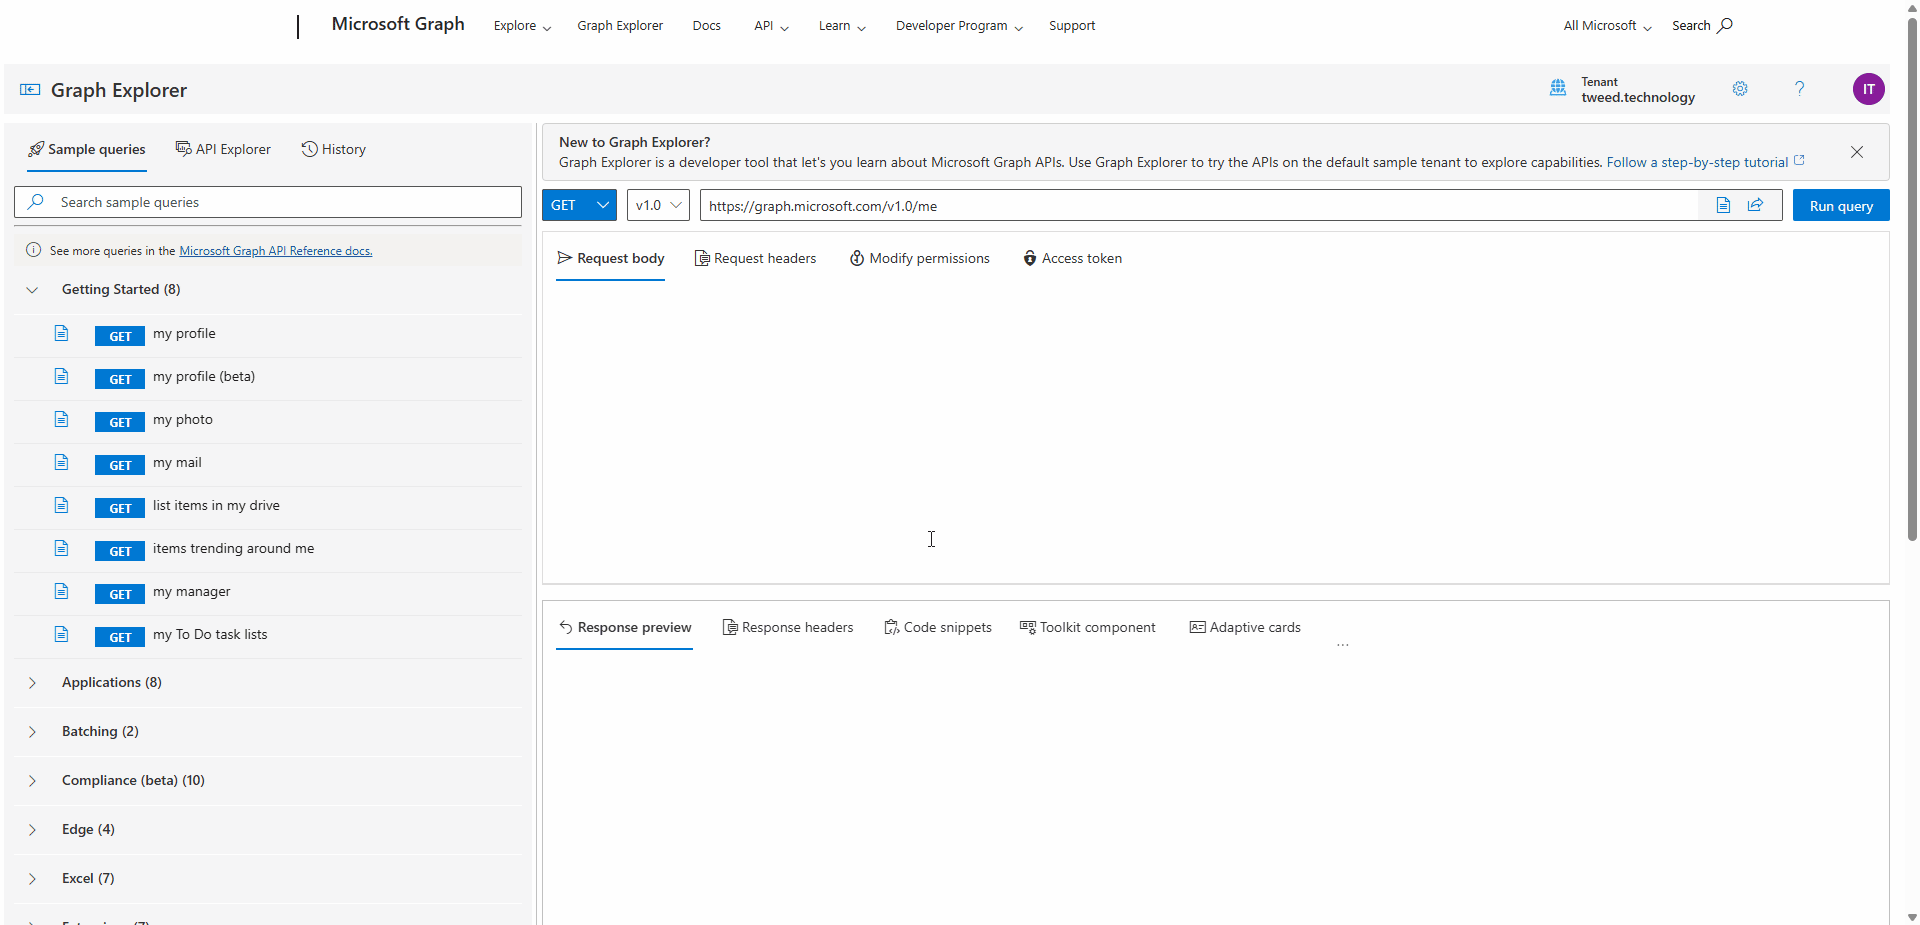
Task: Open the sample query docs icon beside 'my profile'
Action: click(61, 333)
